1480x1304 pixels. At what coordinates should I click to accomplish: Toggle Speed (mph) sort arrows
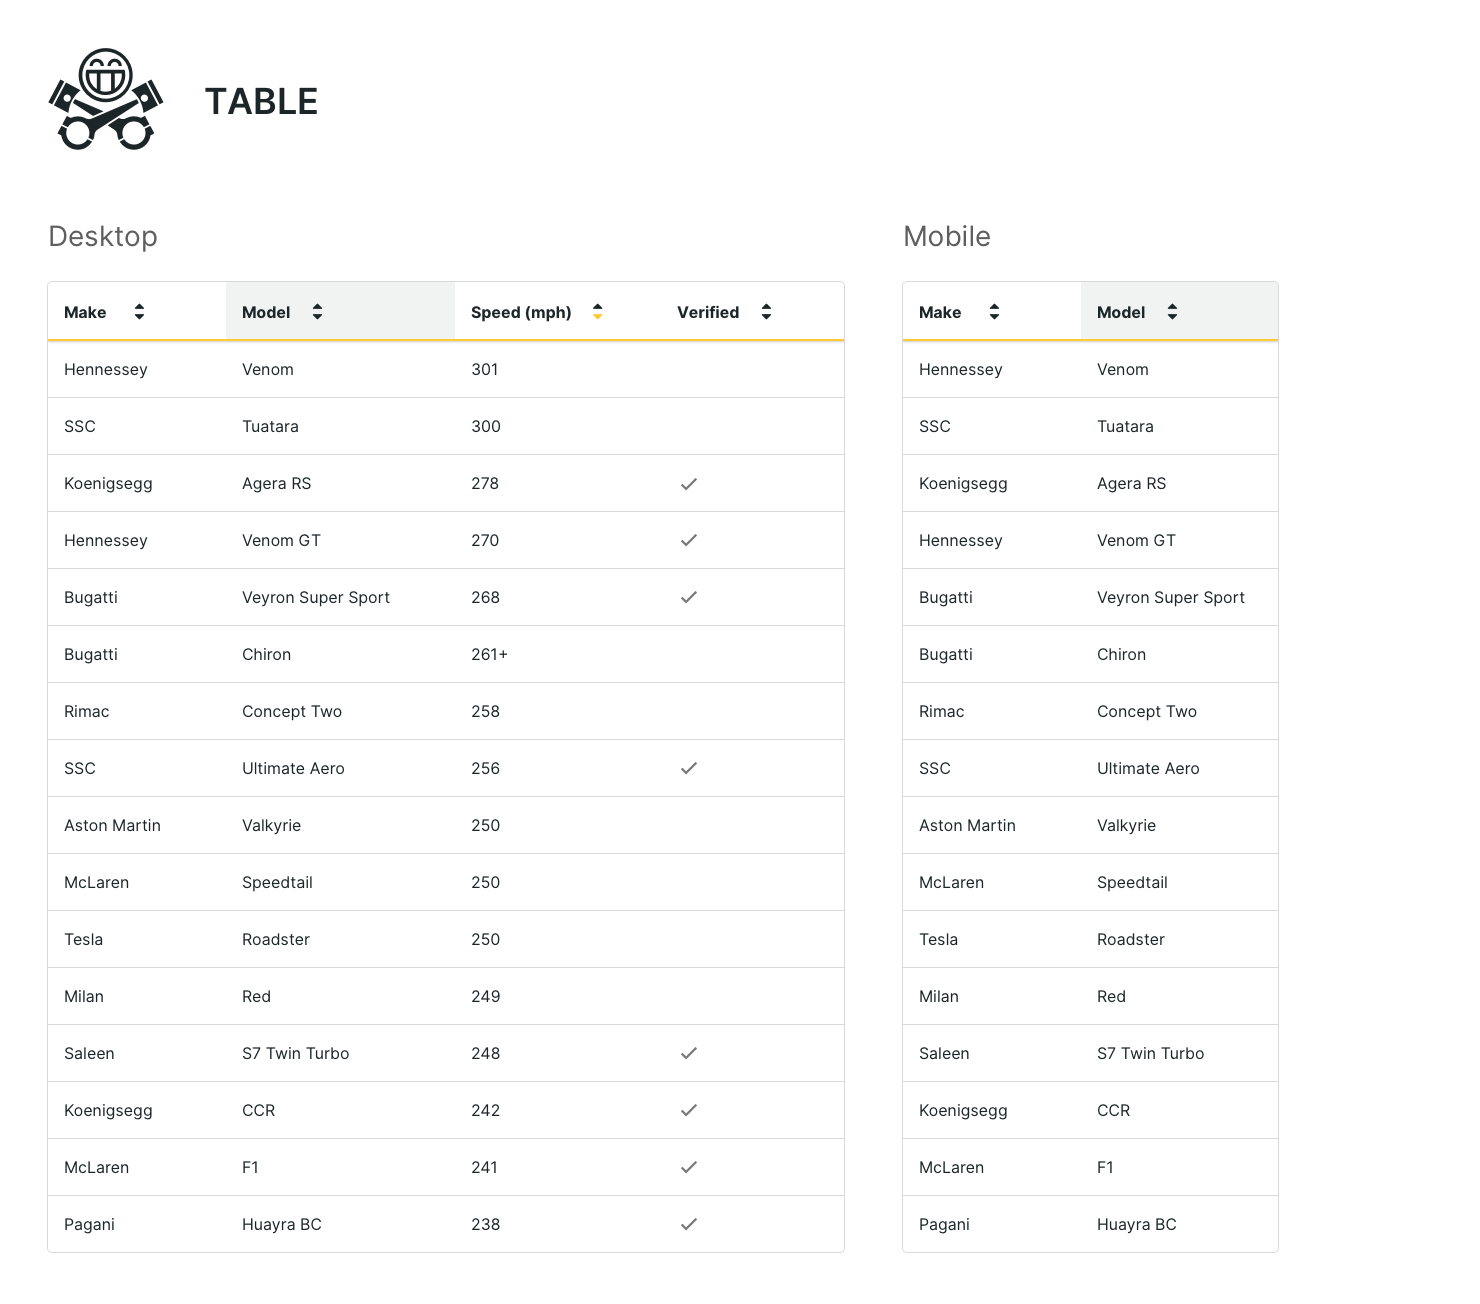pos(597,312)
